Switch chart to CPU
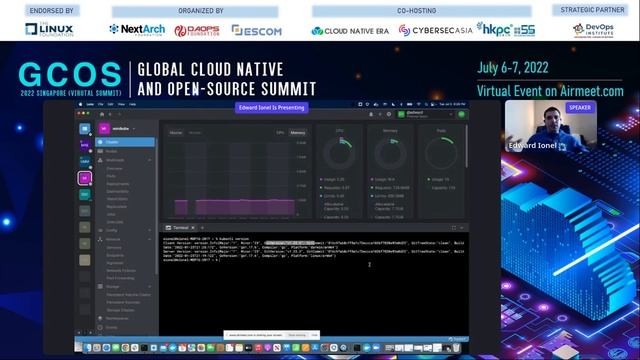This screenshot has height=360, width=640. coord(280,133)
